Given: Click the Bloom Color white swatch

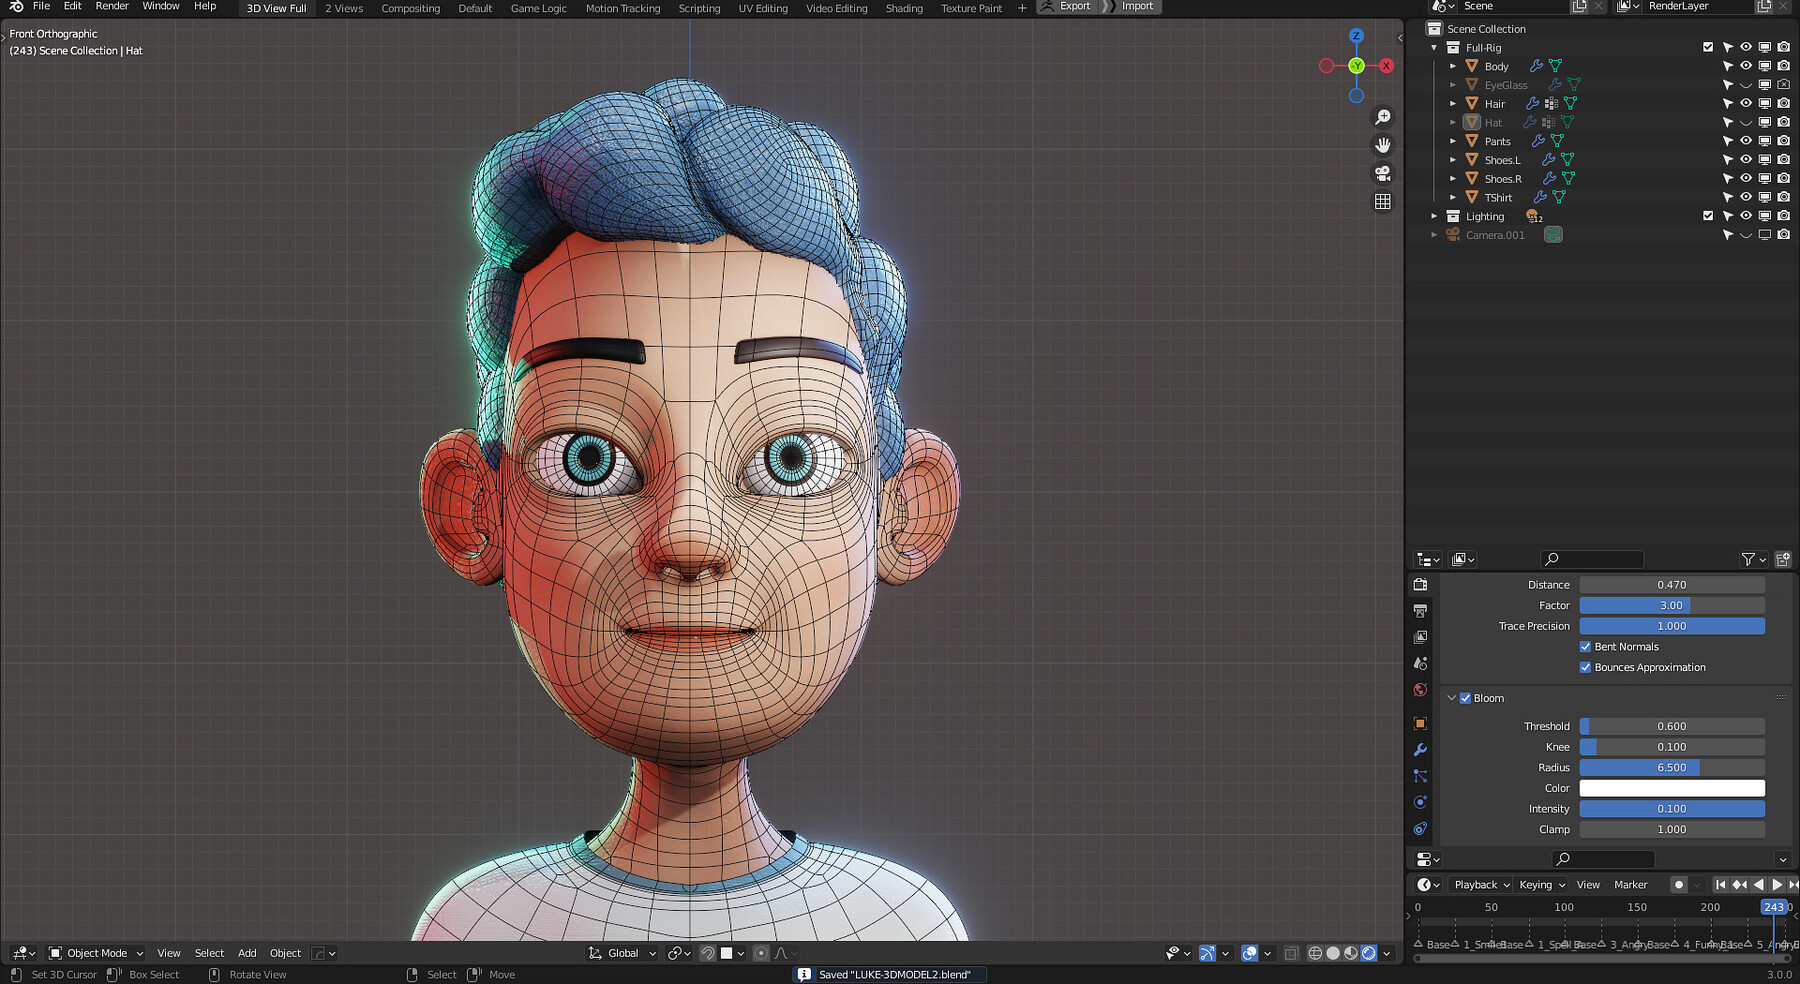Looking at the screenshot, I should coord(1672,788).
